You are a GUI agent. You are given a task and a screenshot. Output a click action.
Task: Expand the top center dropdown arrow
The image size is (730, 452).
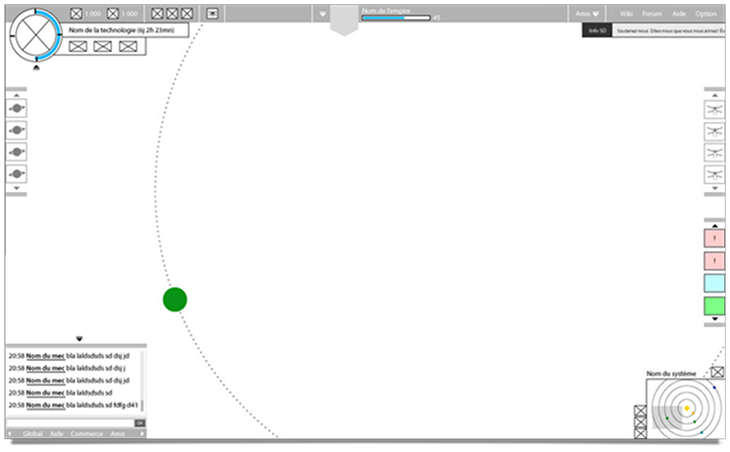pyautogui.click(x=321, y=14)
